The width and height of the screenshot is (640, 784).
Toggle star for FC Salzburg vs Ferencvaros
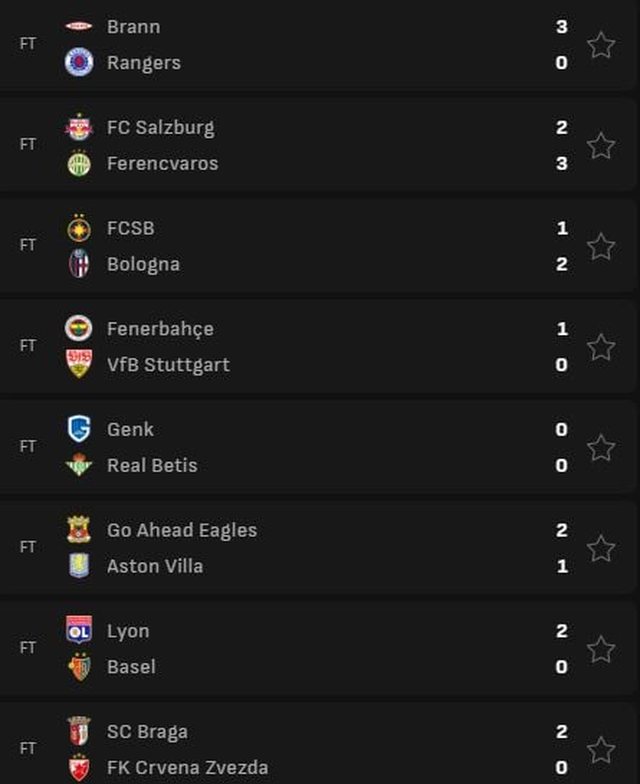[x=600, y=146]
